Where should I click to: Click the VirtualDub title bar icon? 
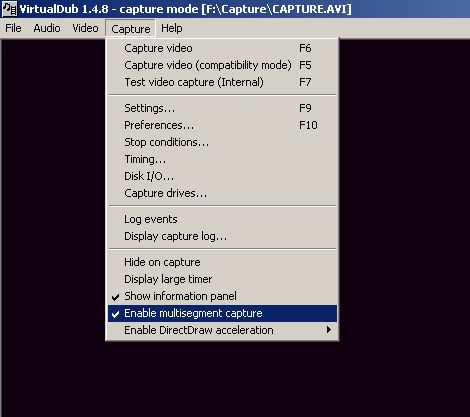point(9,9)
